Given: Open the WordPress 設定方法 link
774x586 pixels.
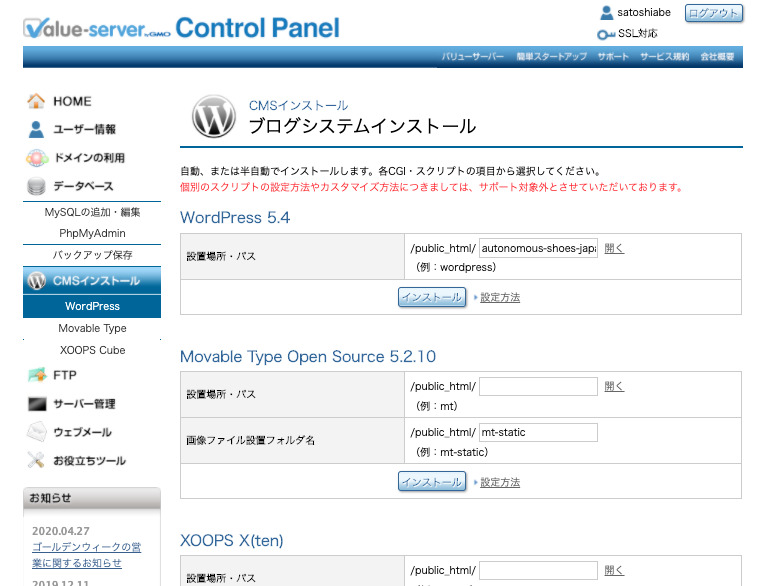Looking at the screenshot, I should pyautogui.click(x=499, y=298).
